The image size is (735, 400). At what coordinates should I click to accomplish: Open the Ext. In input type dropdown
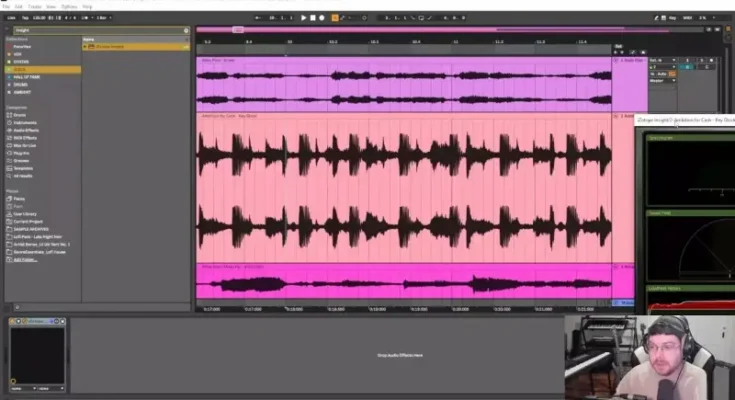point(661,60)
